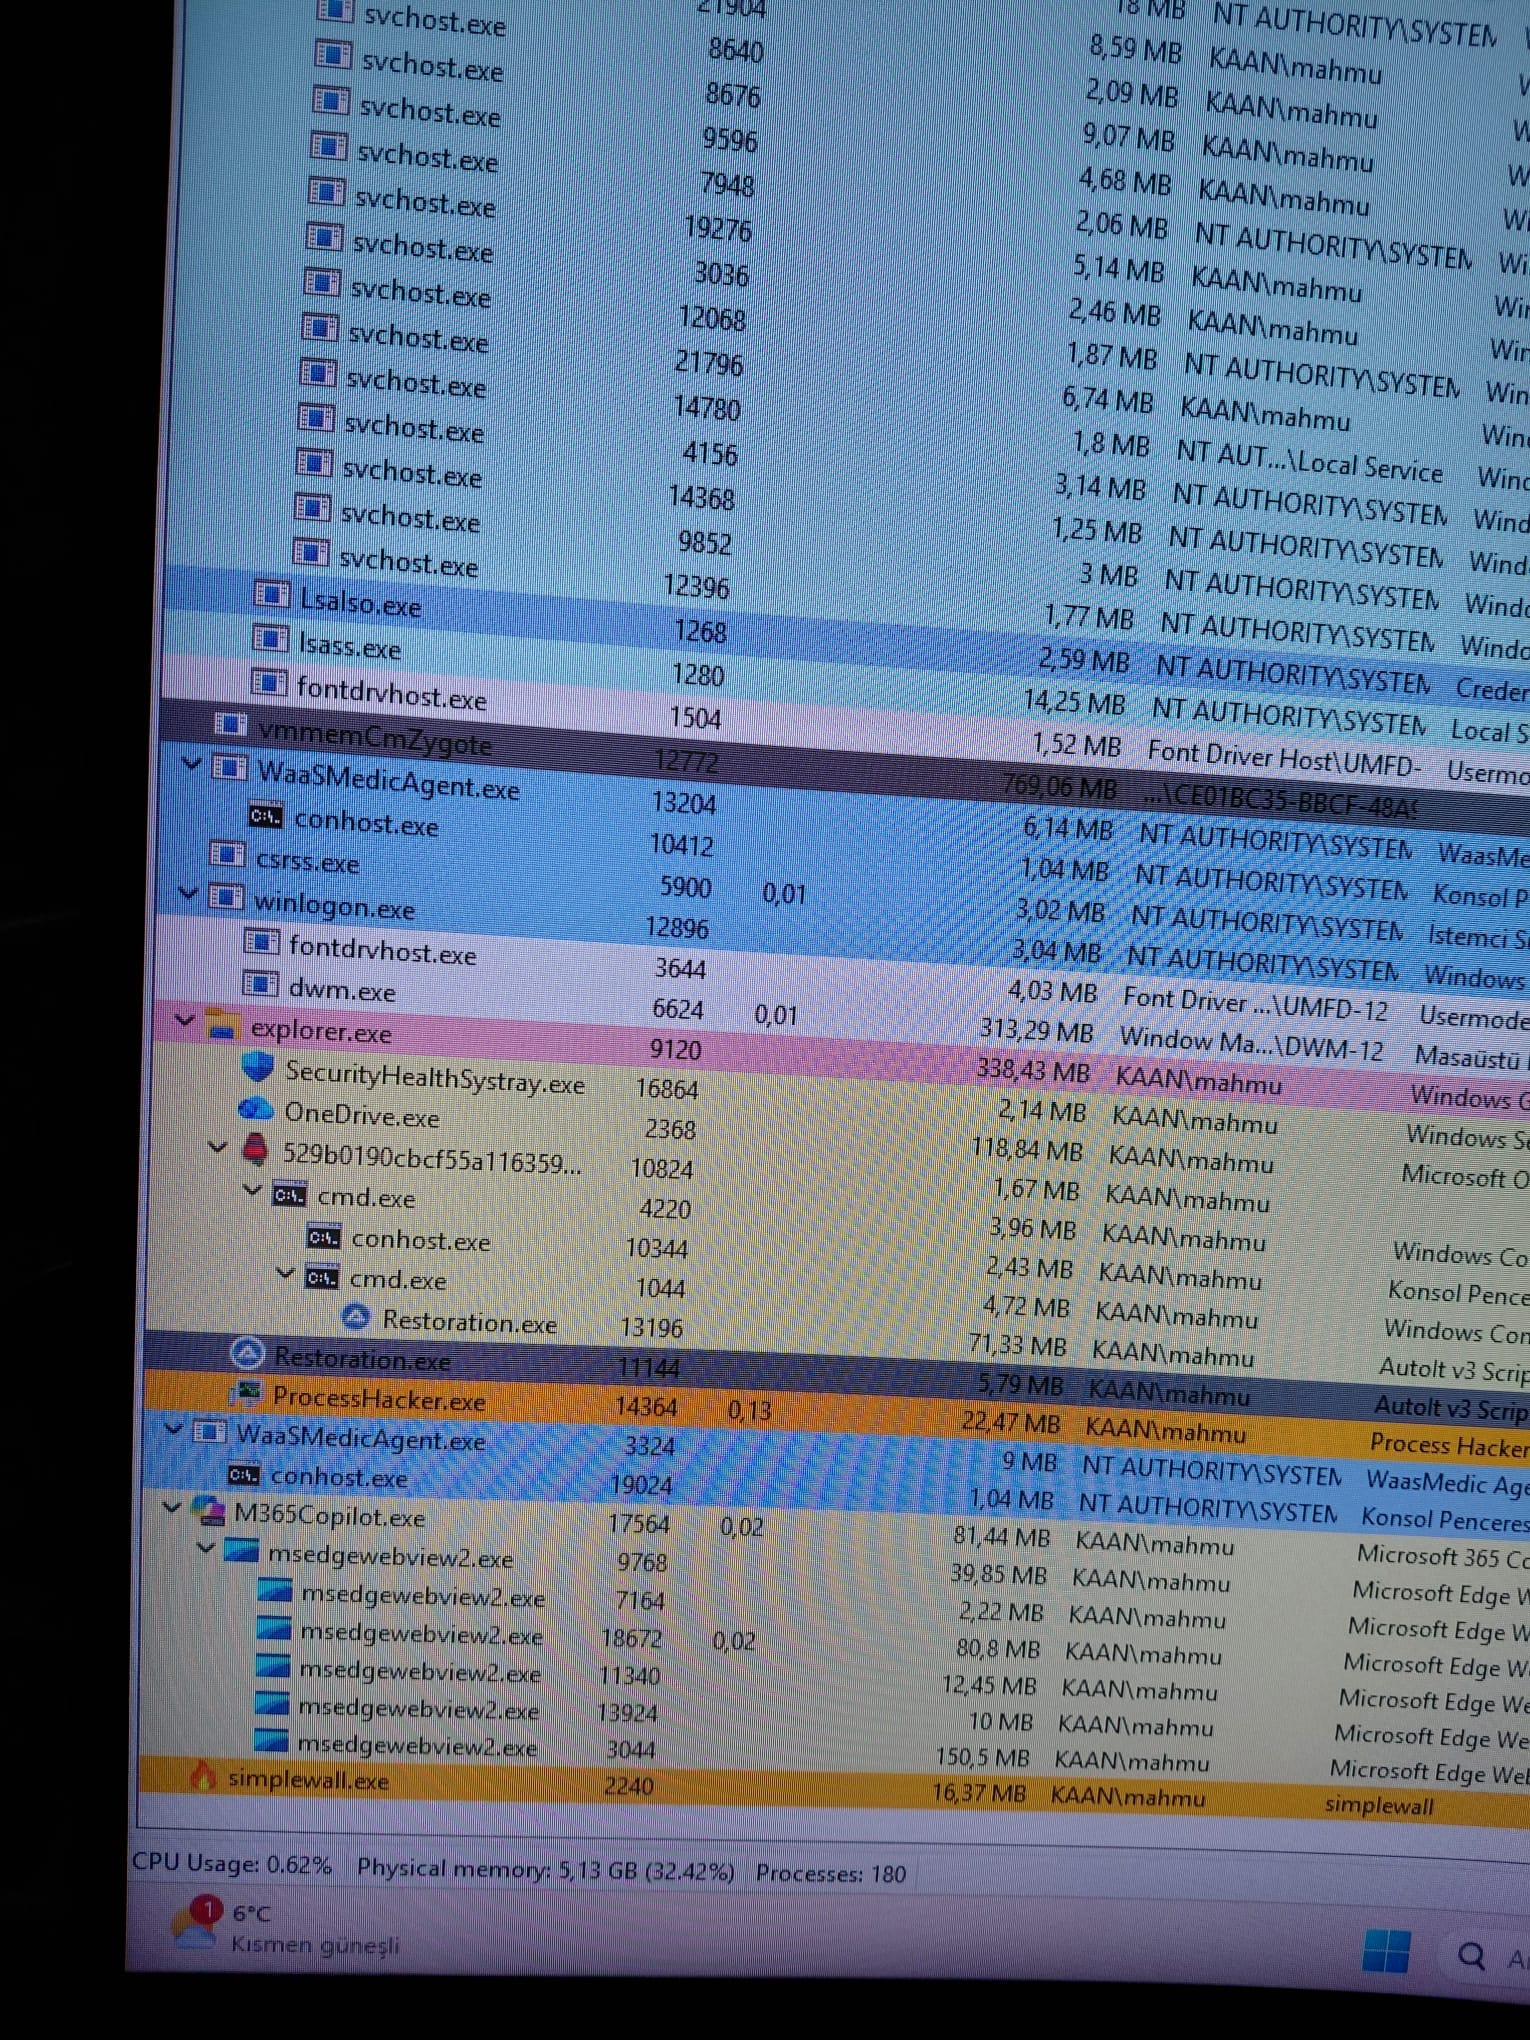Click the dwm.exe process icon
This screenshot has width=1530, height=2040.
(x=260, y=984)
